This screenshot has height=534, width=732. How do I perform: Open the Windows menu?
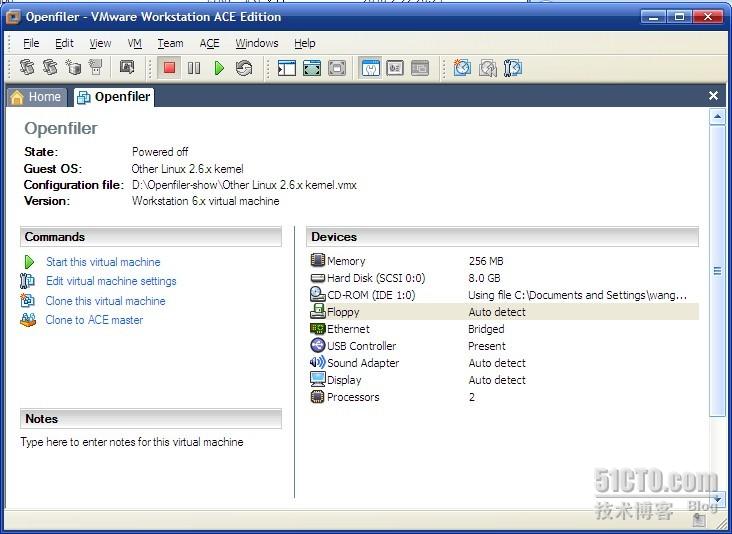257,43
